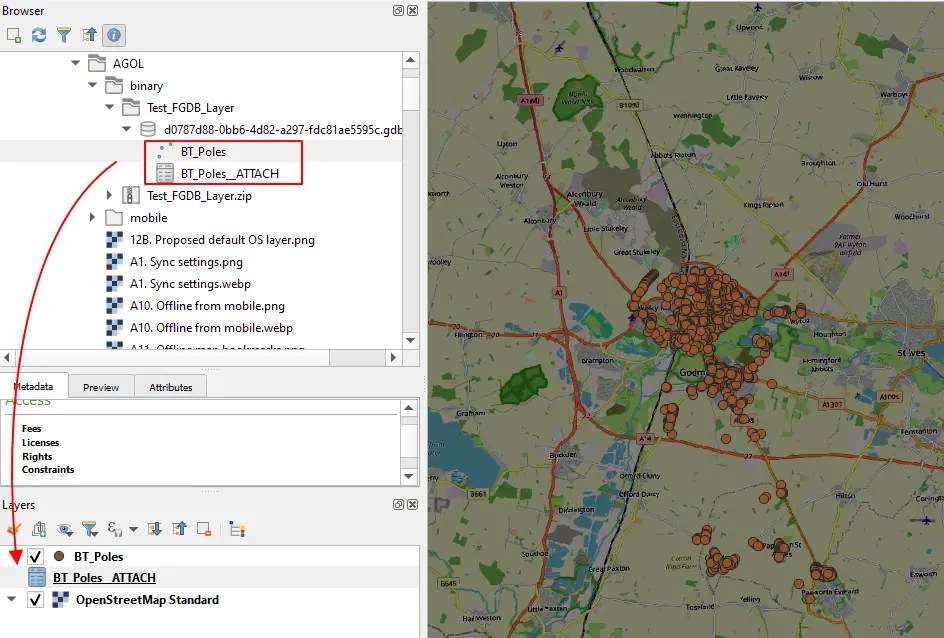Switch to the Preview tab
The width and height of the screenshot is (944, 638).
coord(100,385)
